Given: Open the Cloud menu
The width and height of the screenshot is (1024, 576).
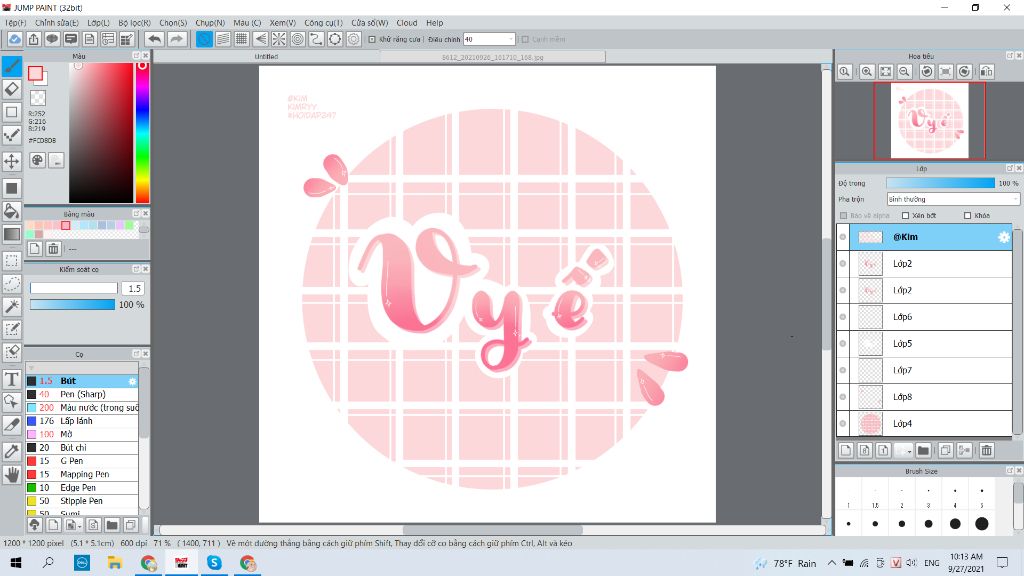Looking at the screenshot, I should point(407,23).
